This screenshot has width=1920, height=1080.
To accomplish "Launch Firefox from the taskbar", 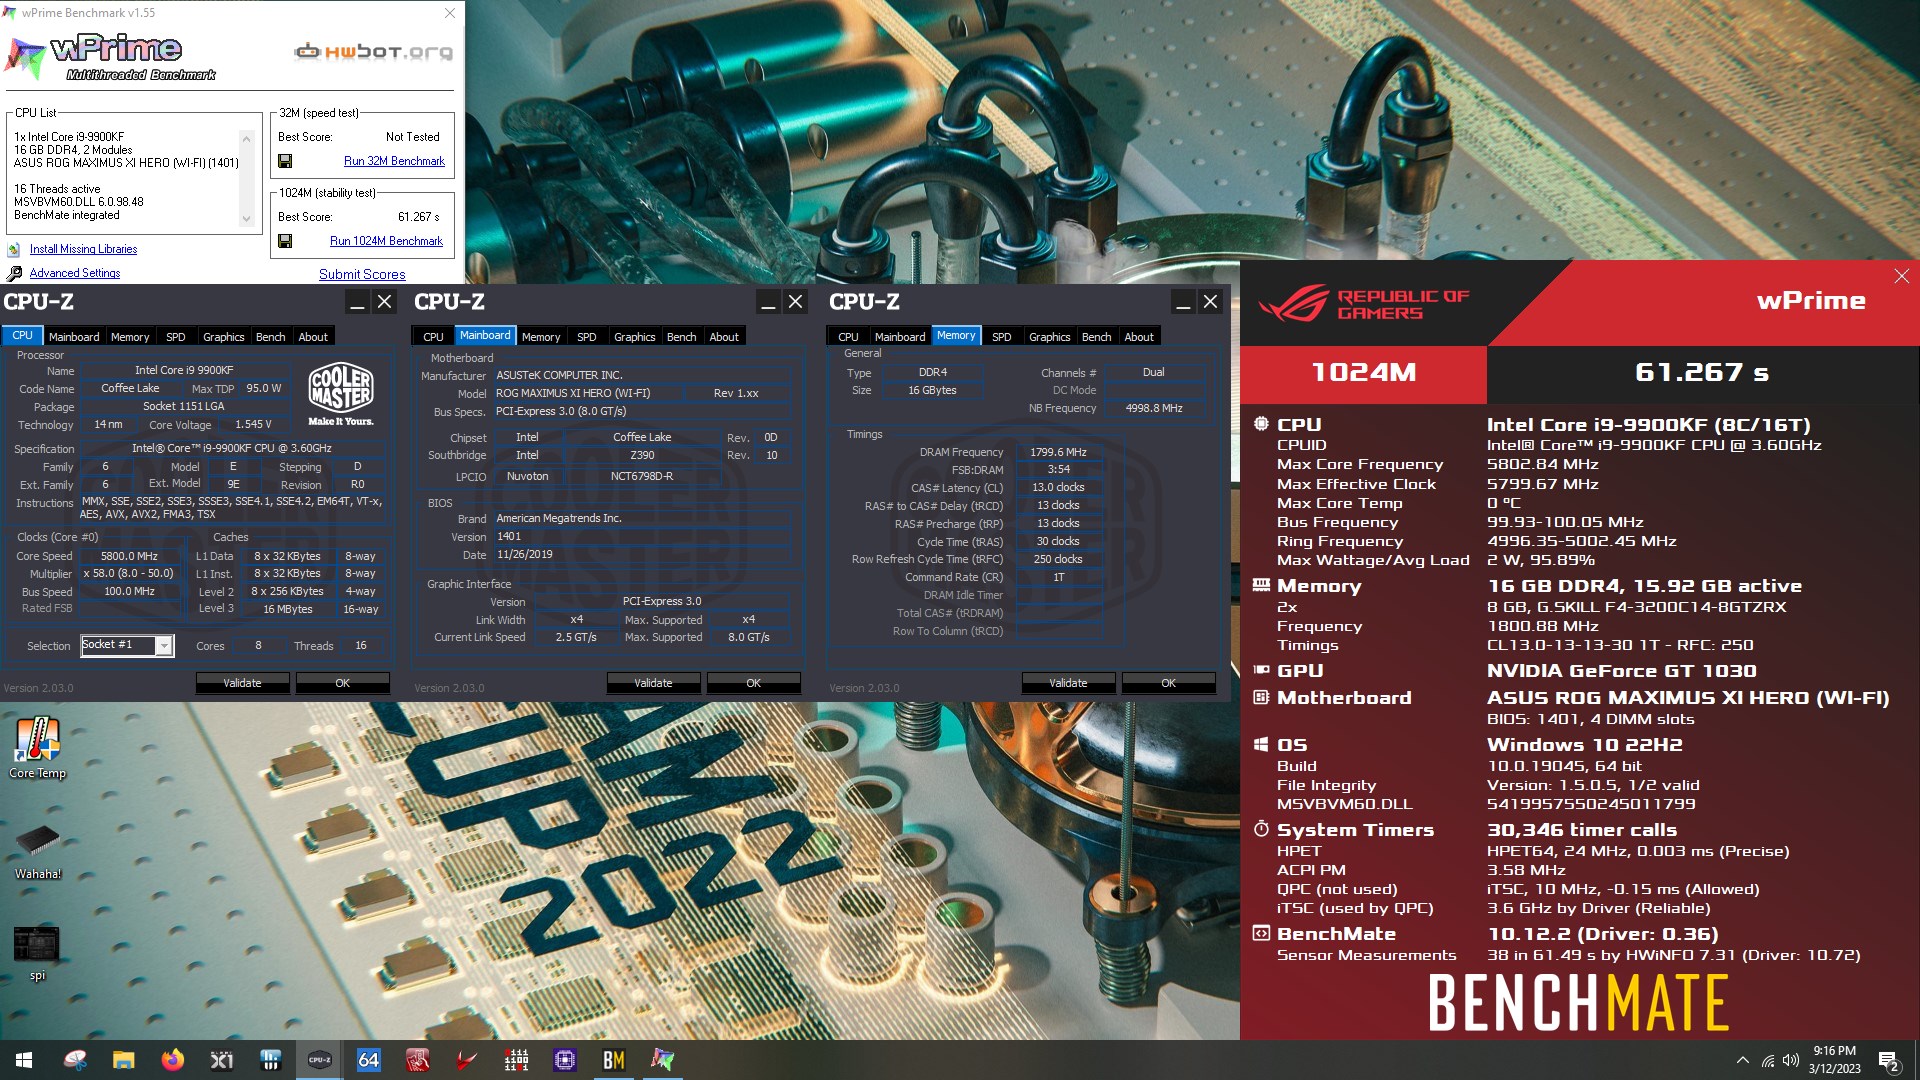I will point(172,1060).
